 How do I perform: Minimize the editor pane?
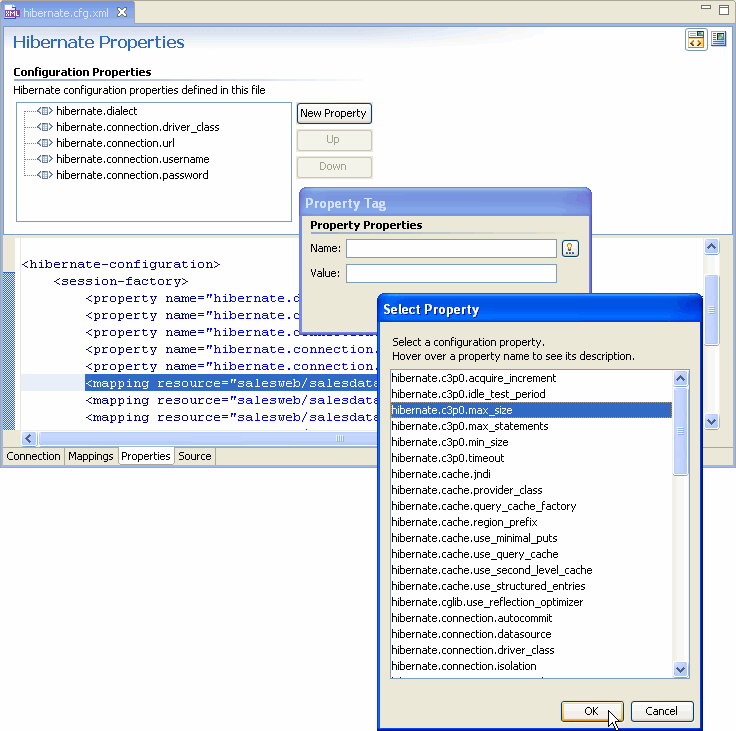point(705,7)
